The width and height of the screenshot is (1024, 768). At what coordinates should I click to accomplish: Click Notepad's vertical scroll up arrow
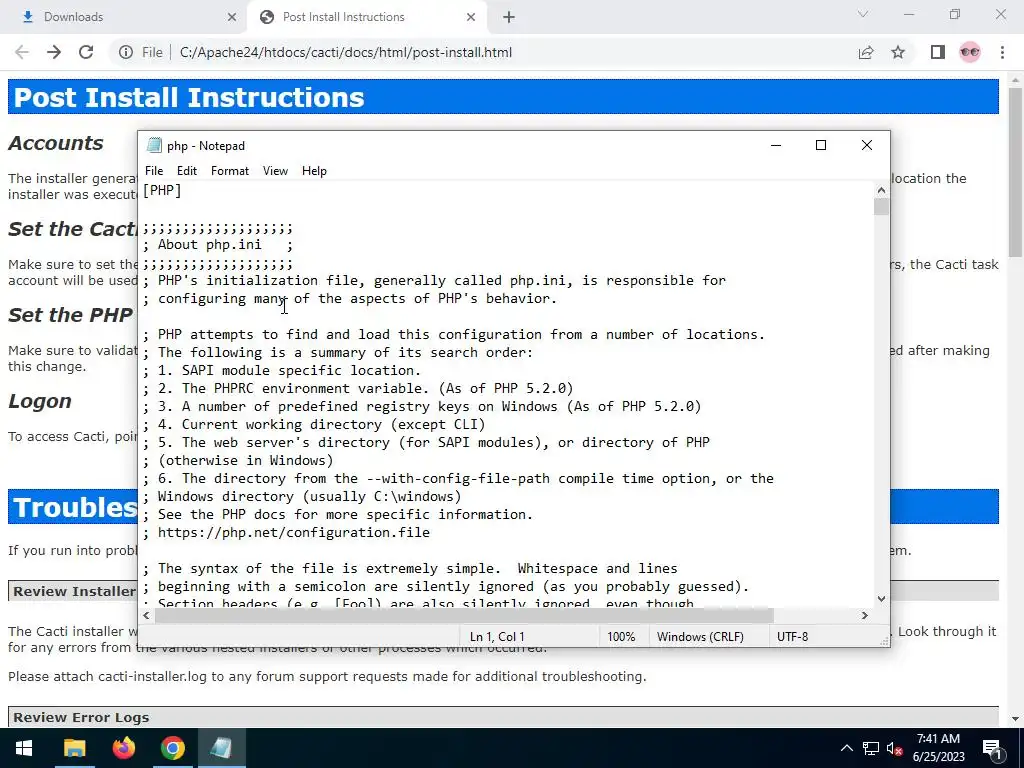(882, 190)
